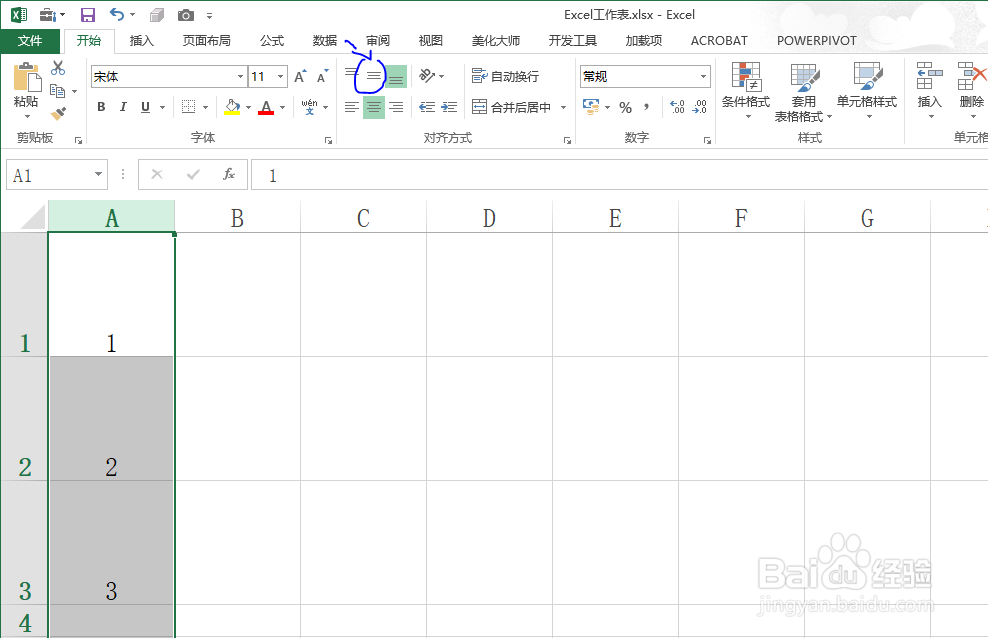Enable wrap text (自动换行)
Viewport: 988px width, 638px height.
503,75
